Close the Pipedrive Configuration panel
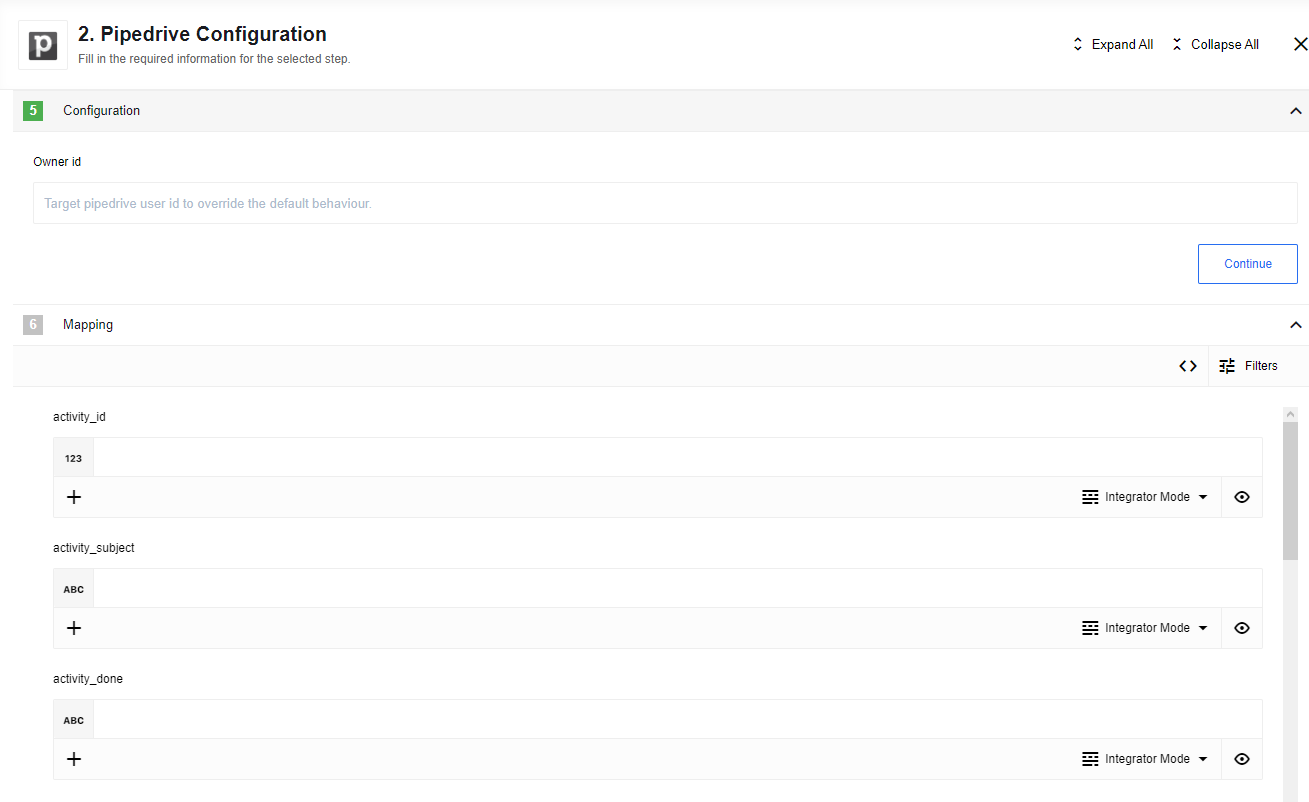The image size is (1309, 802). [1300, 44]
